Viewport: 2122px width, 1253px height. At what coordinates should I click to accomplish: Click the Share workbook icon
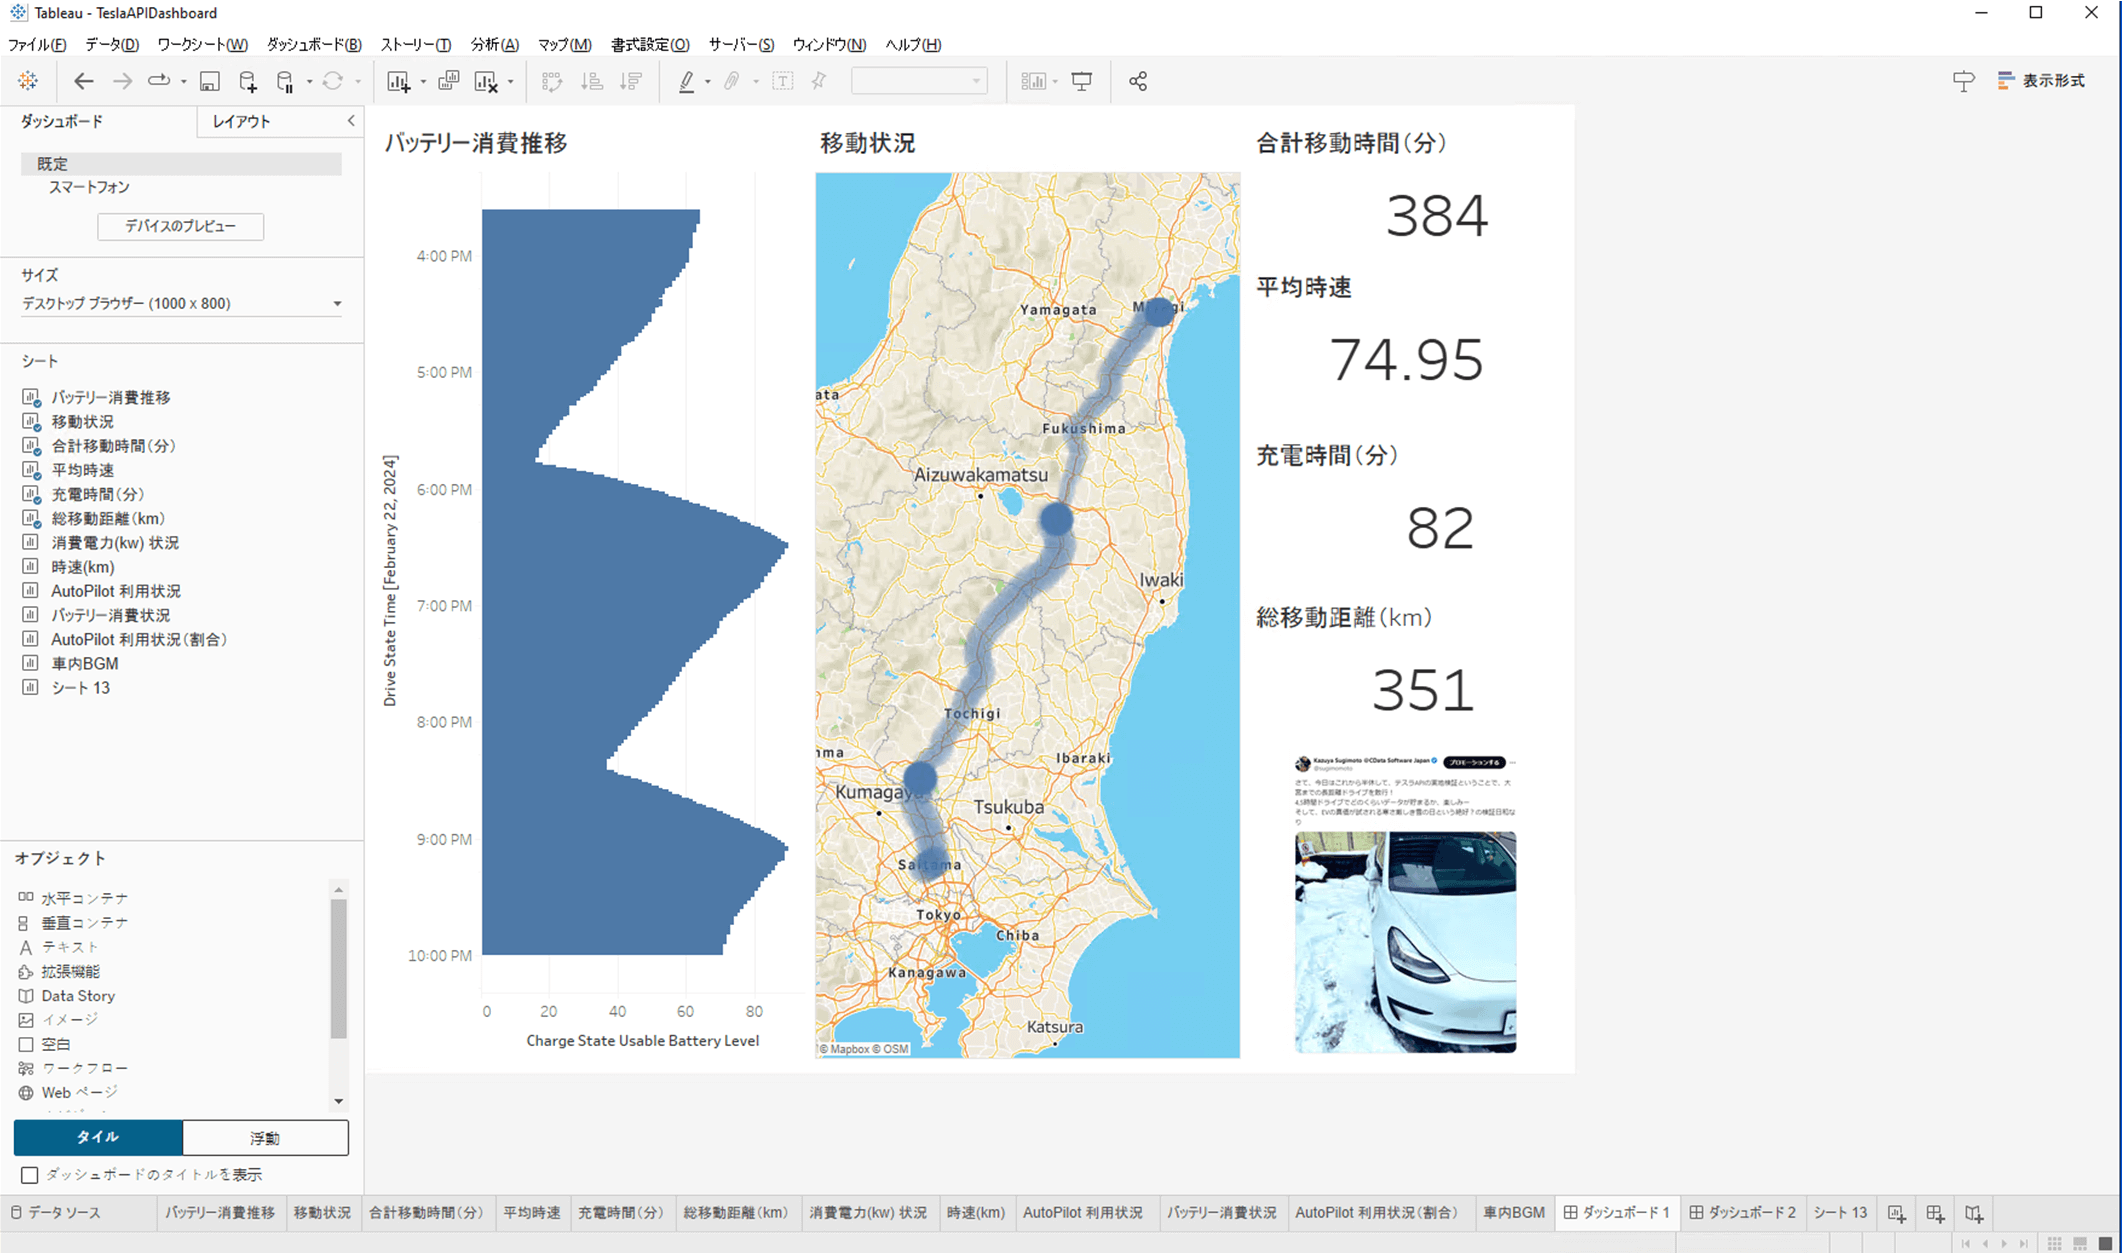pyautogui.click(x=1137, y=82)
